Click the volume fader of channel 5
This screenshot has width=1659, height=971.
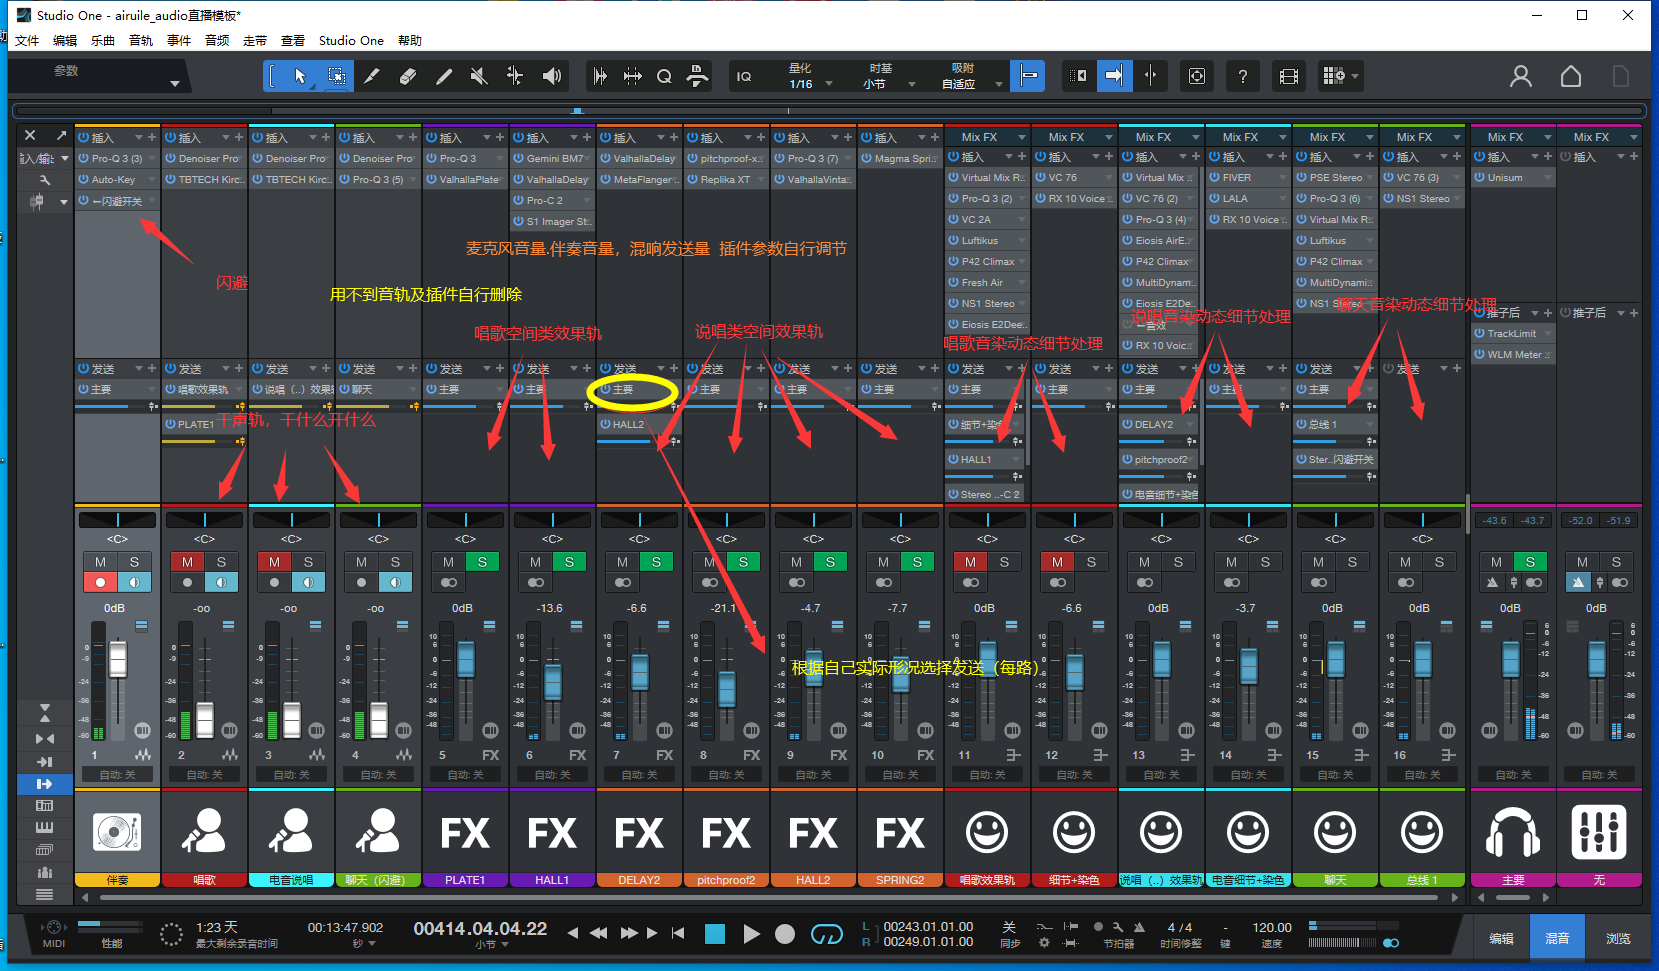465,659
